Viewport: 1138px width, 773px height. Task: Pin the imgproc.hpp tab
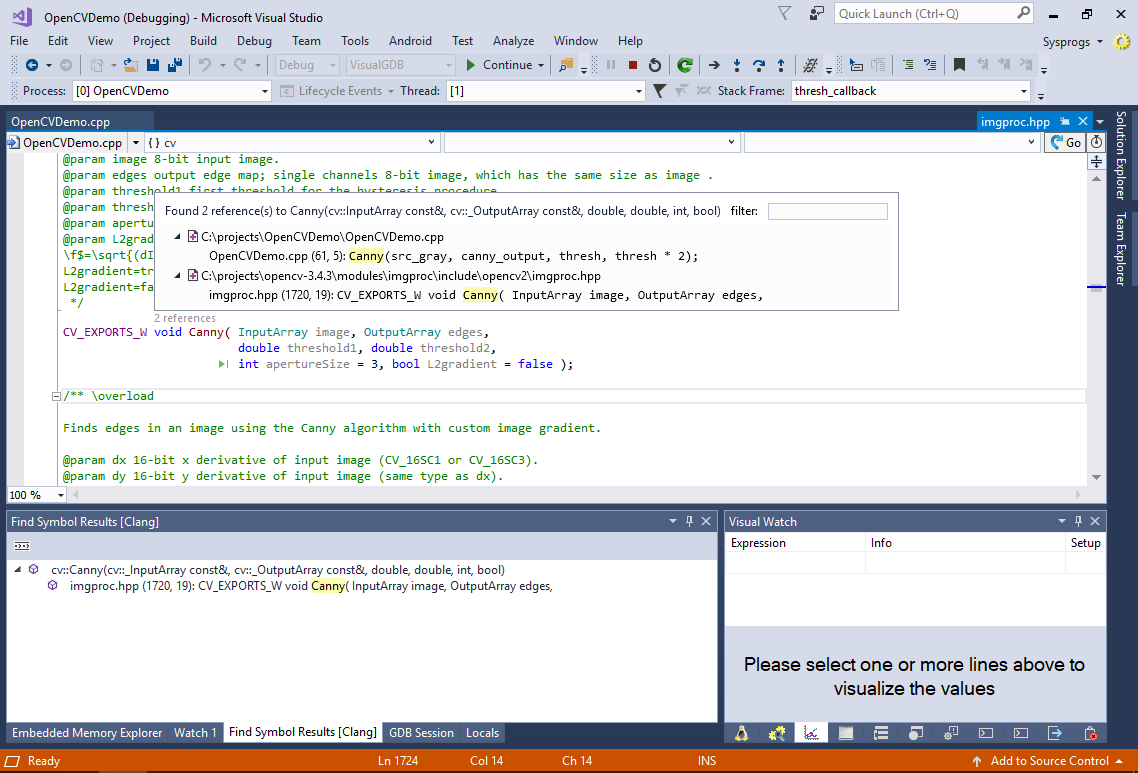tap(1065, 121)
